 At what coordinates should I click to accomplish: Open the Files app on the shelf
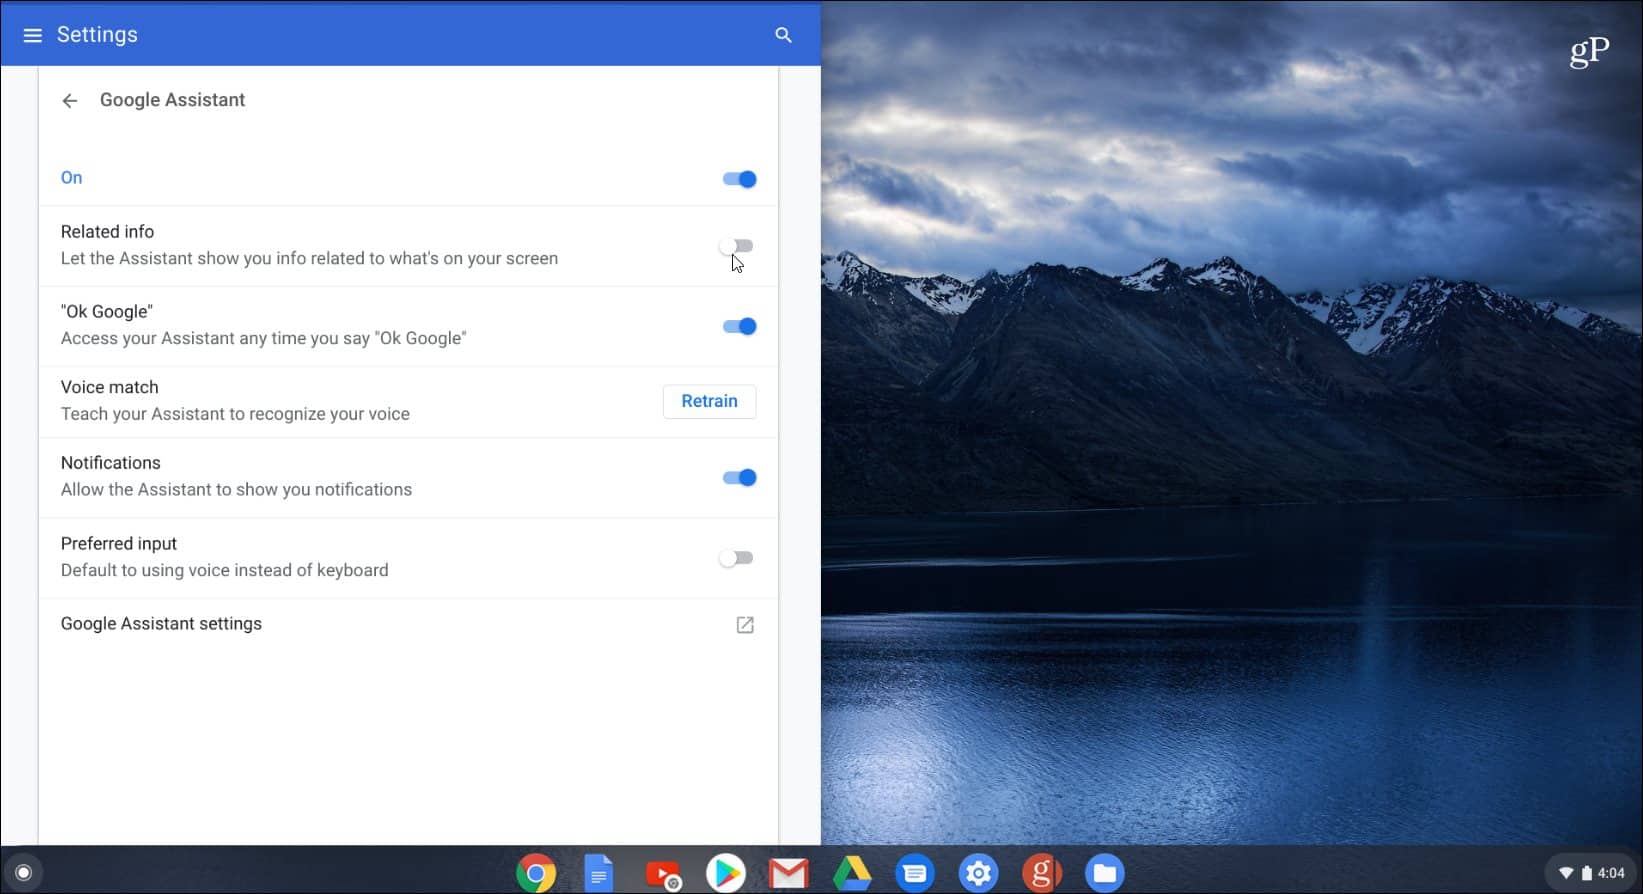tap(1104, 874)
